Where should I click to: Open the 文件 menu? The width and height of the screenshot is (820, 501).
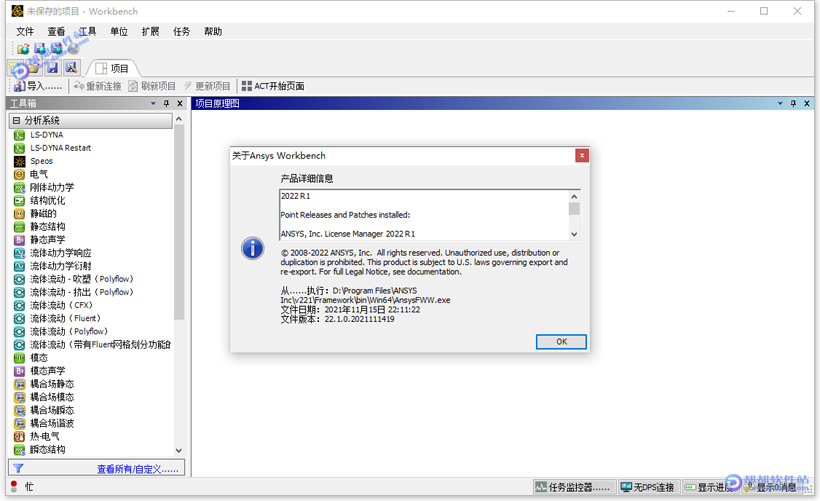click(x=25, y=31)
